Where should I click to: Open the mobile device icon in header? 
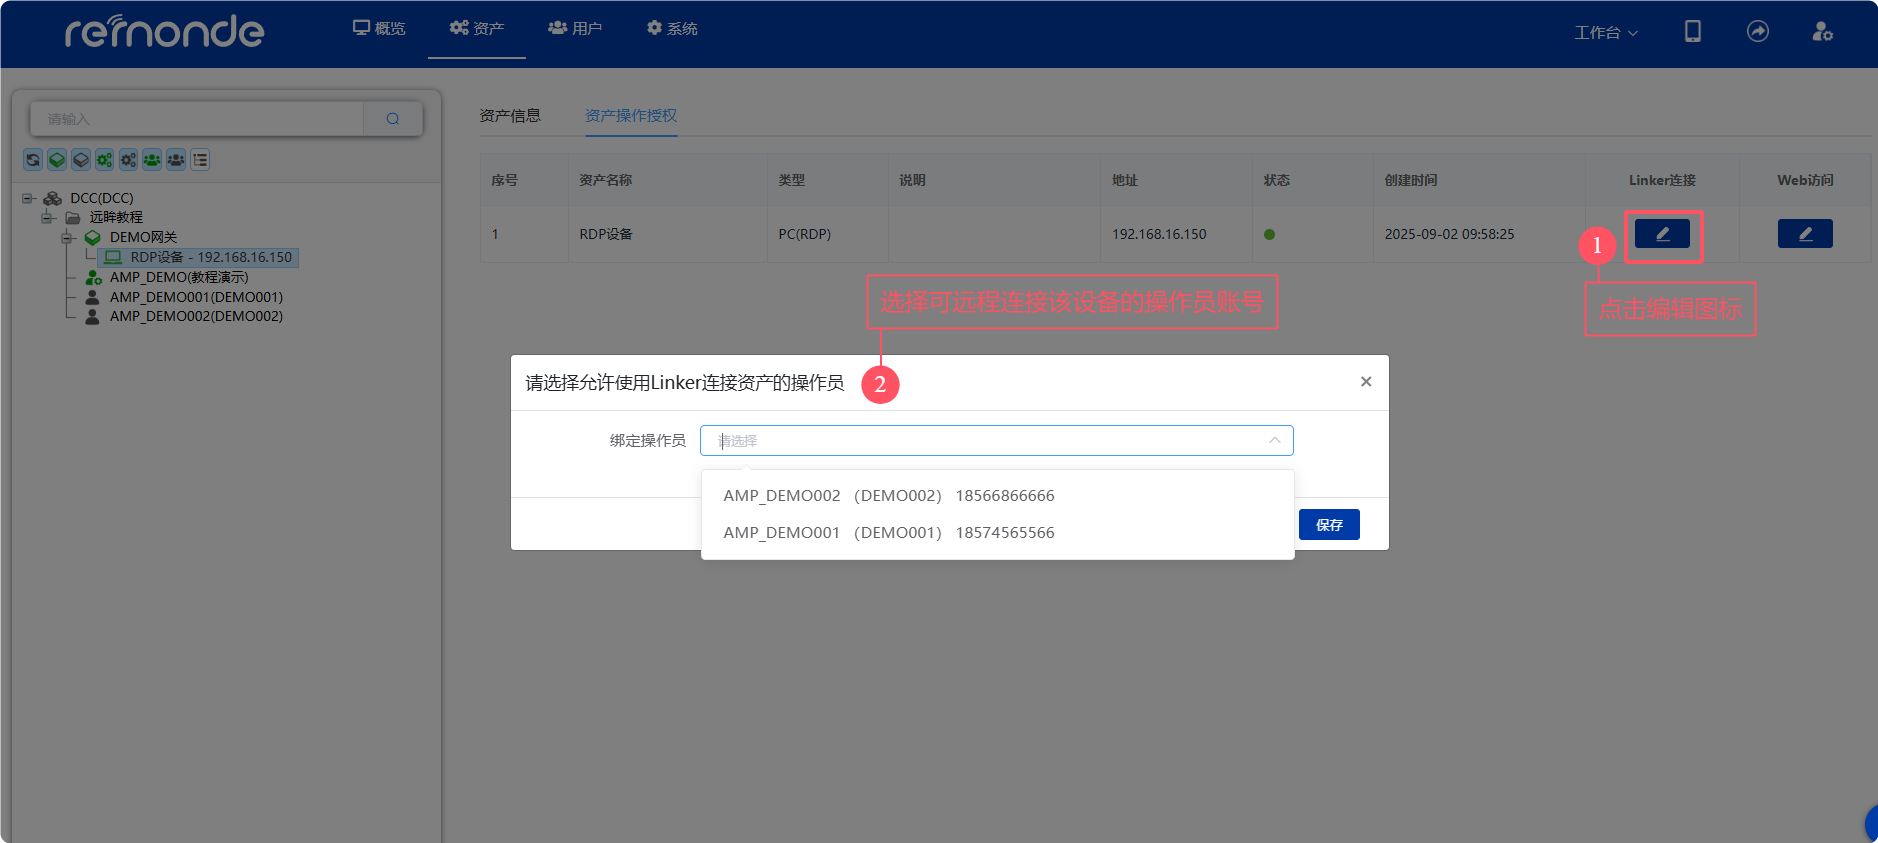point(1692,32)
